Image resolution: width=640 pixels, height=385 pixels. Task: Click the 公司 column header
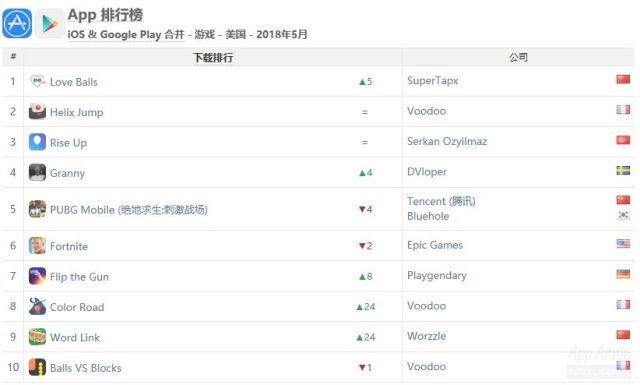click(x=518, y=57)
